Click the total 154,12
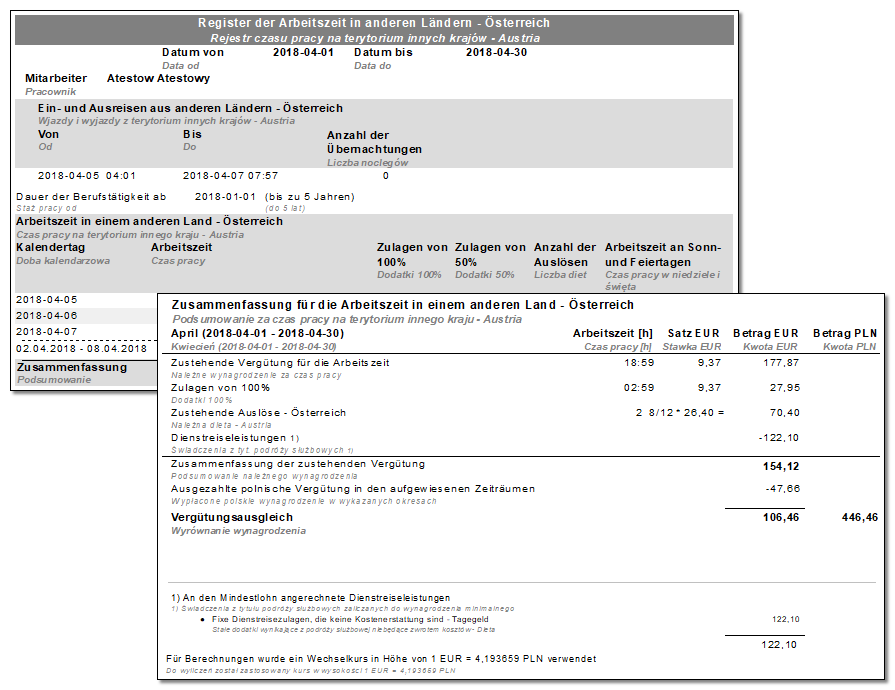 (781, 466)
